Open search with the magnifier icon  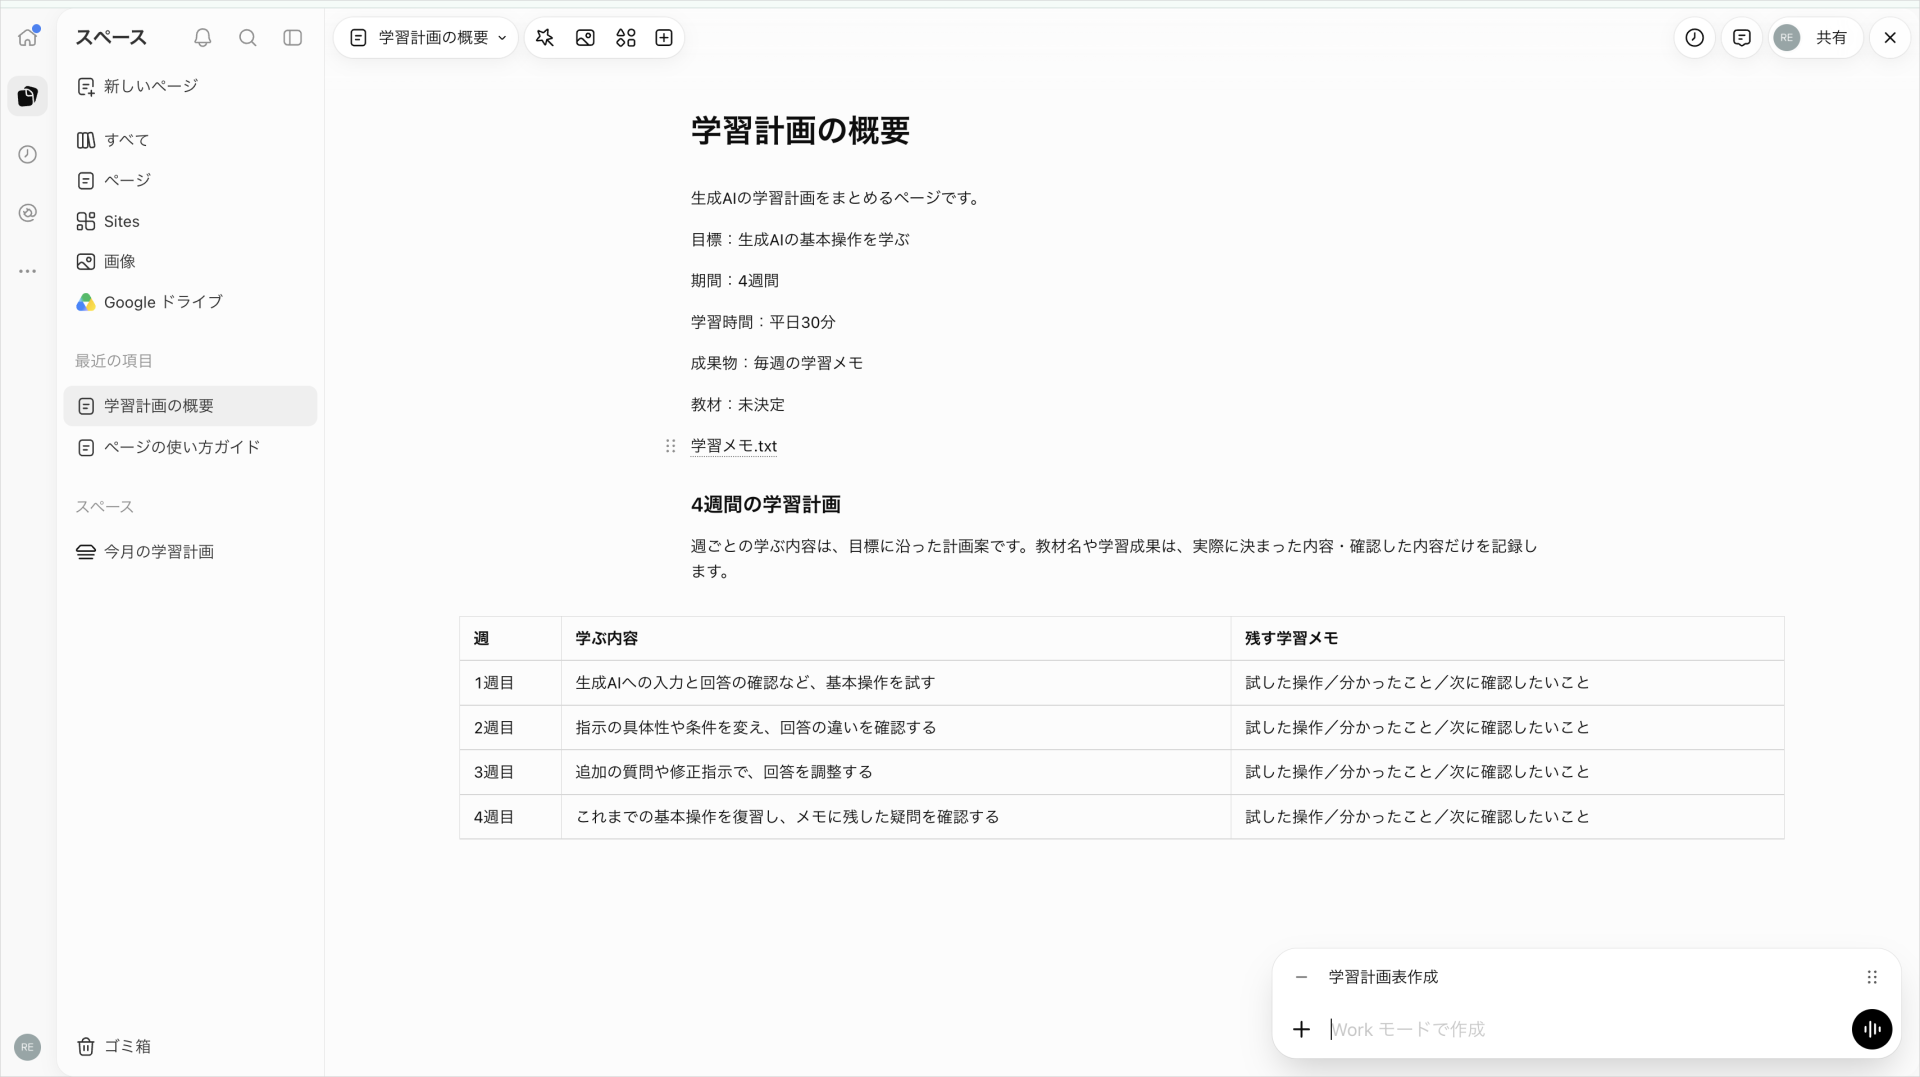248,38
